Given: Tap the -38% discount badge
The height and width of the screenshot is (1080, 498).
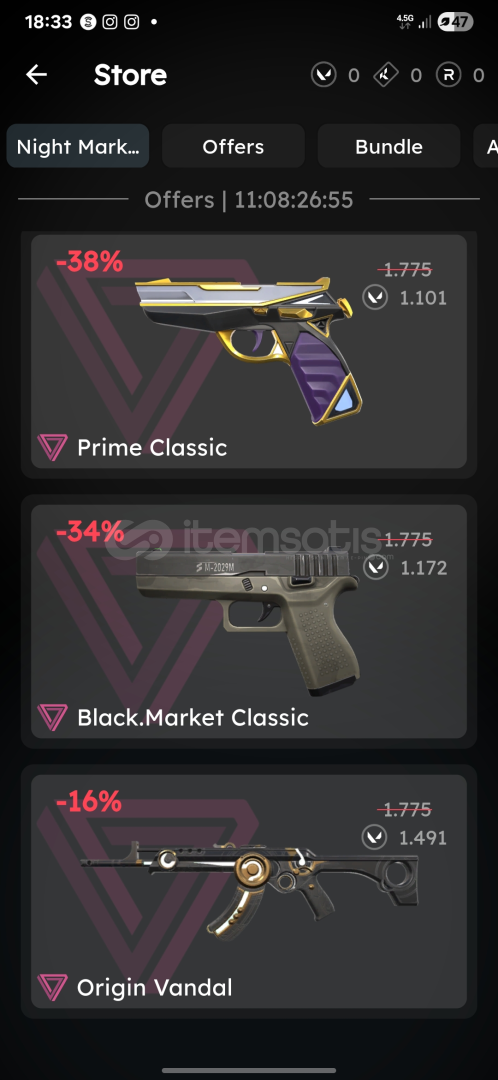Looking at the screenshot, I should pyautogui.click(x=90, y=262).
